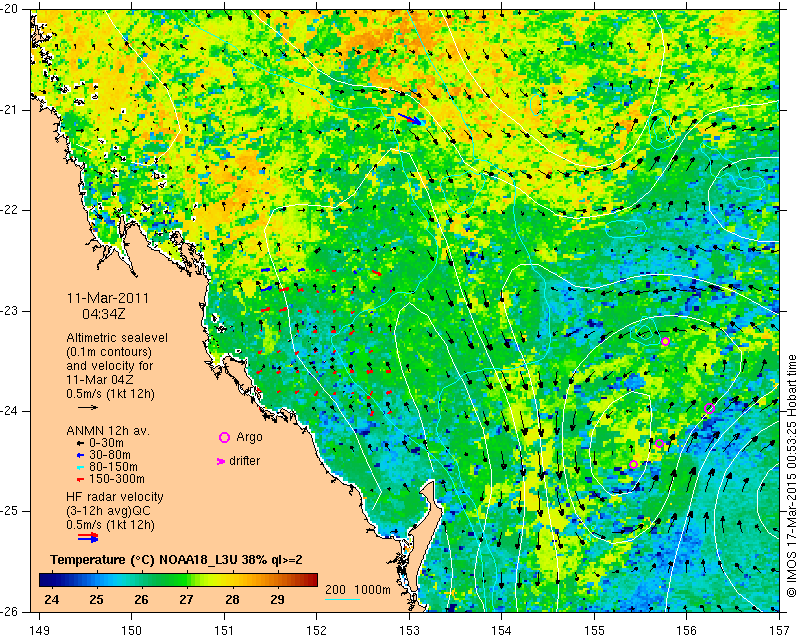
Task: Click the Argo float marker near 155.4E 24.5S
Action: pyautogui.click(x=633, y=464)
